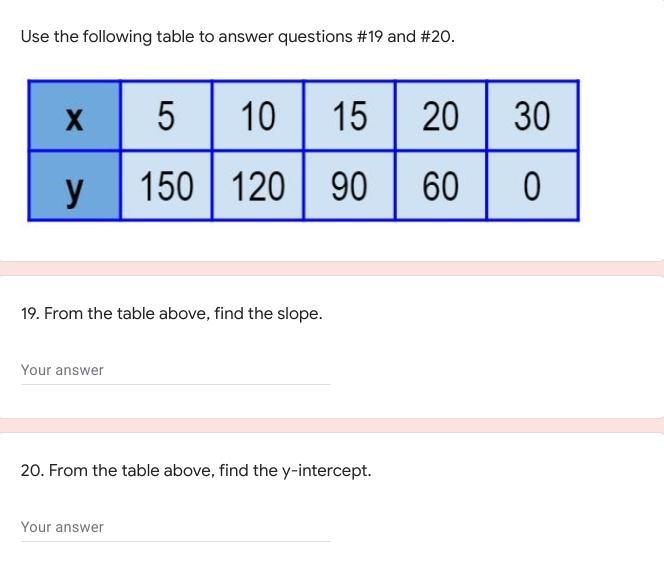Click the pink divider above question 20

(x=332, y=425)
